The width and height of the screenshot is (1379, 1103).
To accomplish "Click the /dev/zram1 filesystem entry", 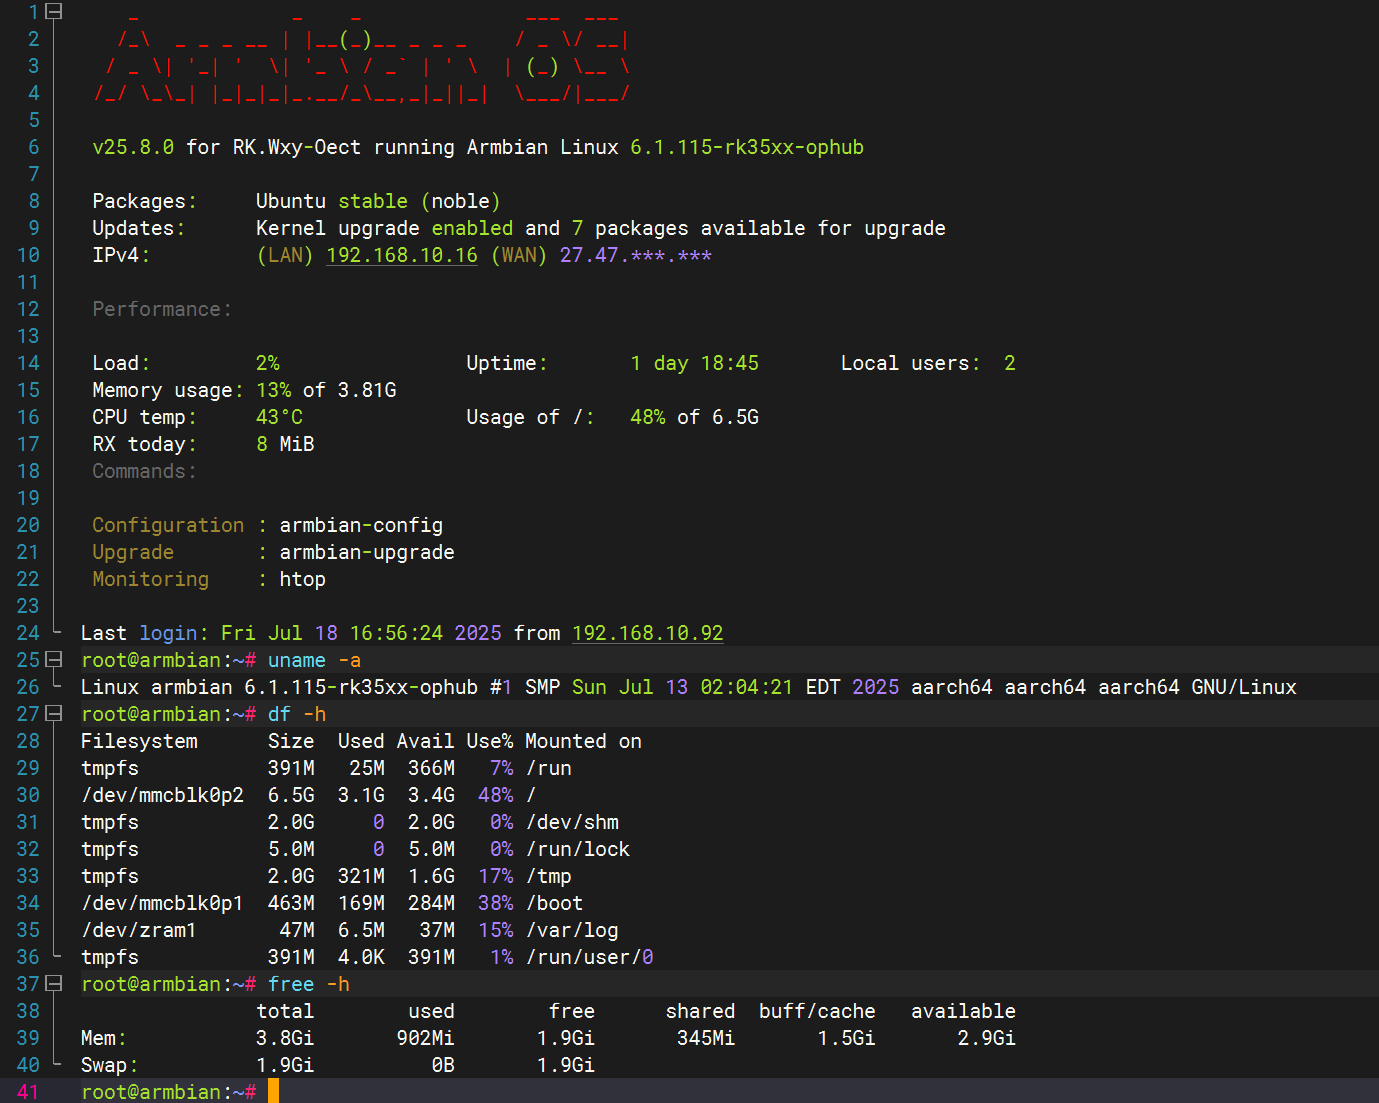I will point(138,930).
